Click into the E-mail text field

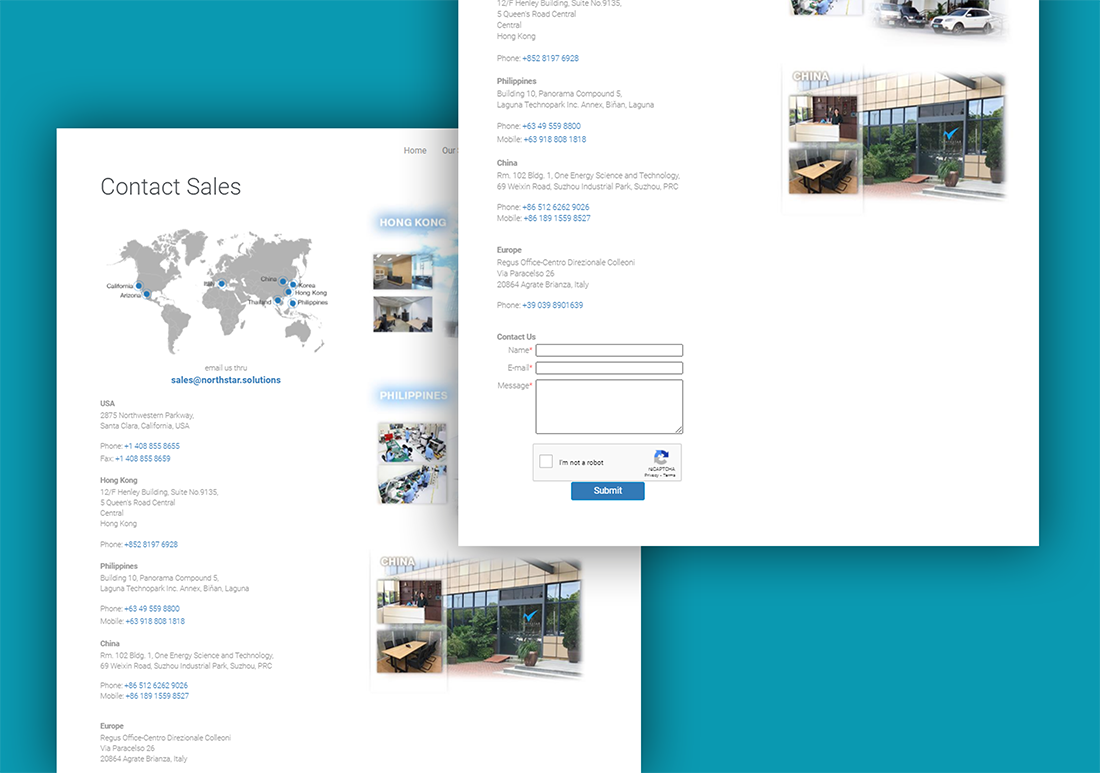click(609, 368)
